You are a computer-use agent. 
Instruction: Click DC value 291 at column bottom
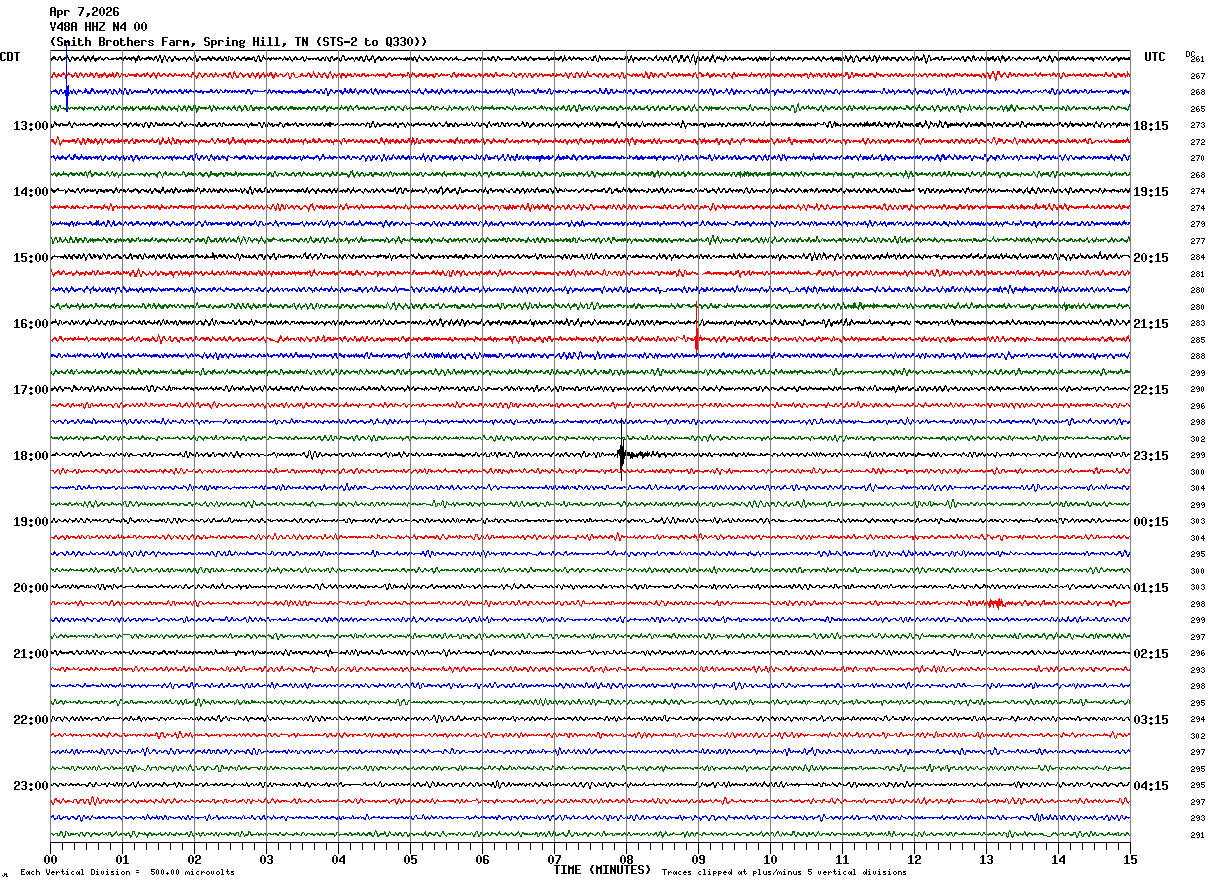1198,835
